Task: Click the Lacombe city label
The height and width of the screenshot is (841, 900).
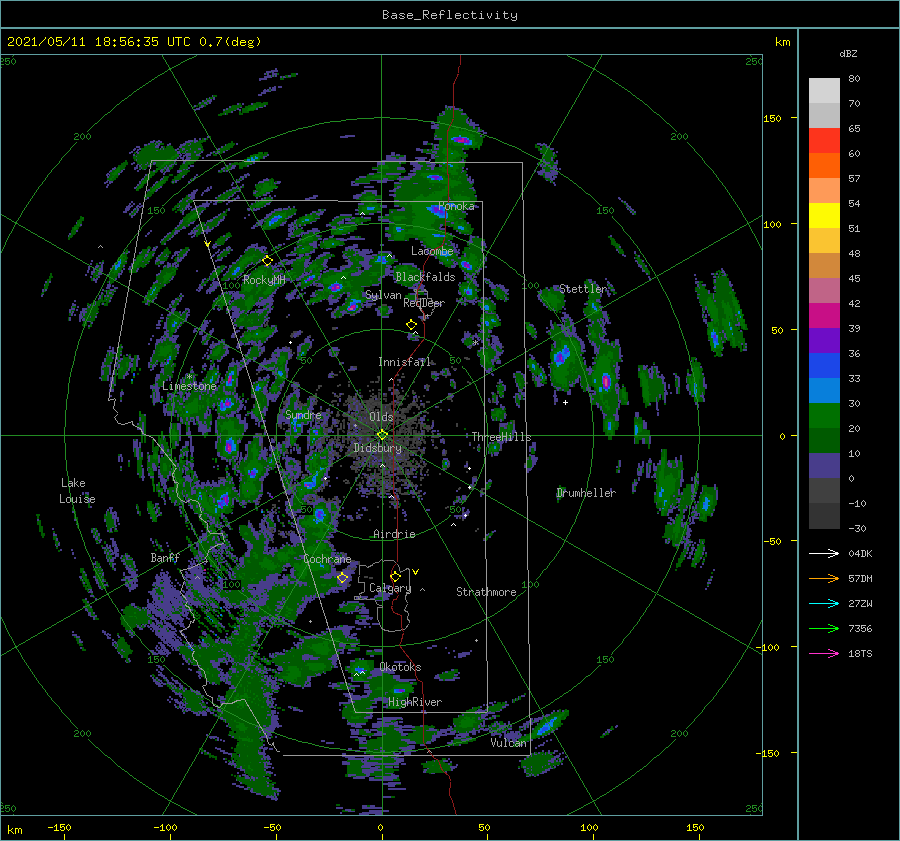Action: pos(432,251)
